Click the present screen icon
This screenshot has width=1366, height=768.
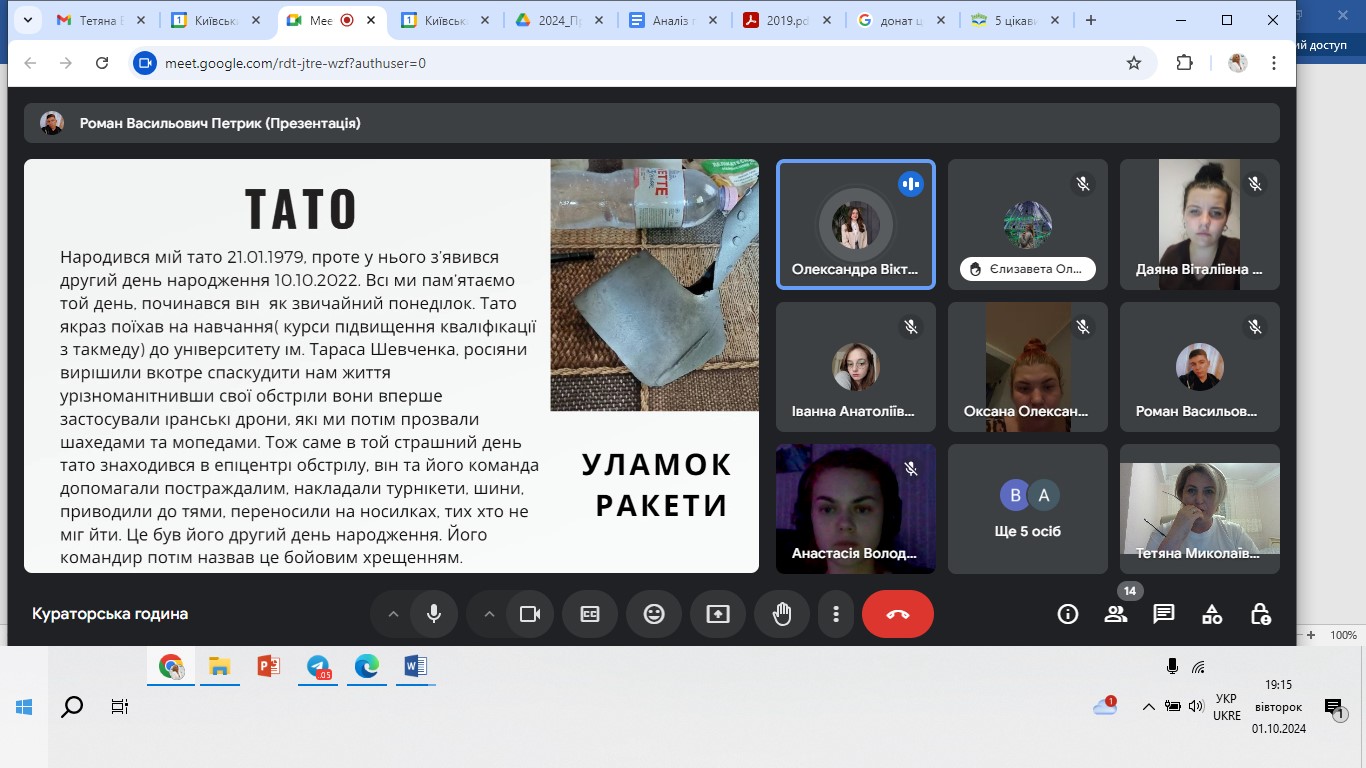(718, 614)
